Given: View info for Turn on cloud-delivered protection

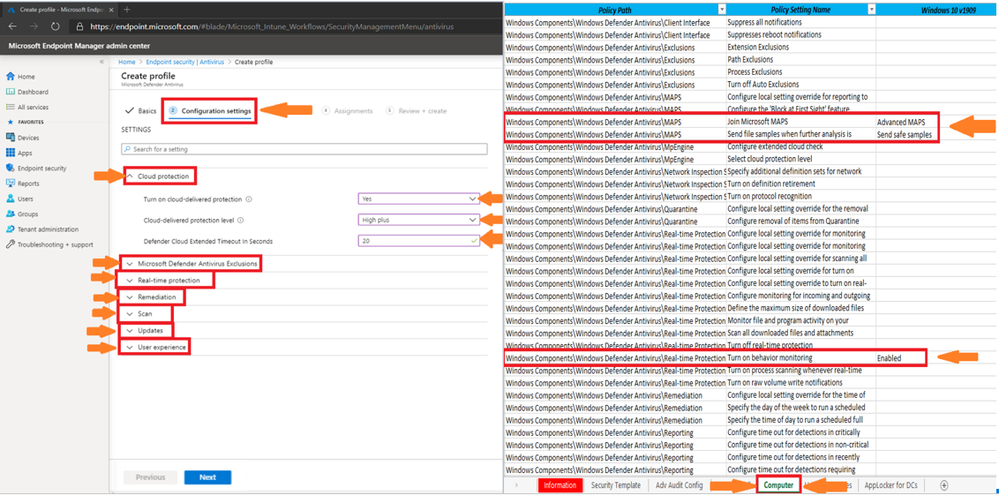Looking at the screenshot, I should [x=249, y=199].
